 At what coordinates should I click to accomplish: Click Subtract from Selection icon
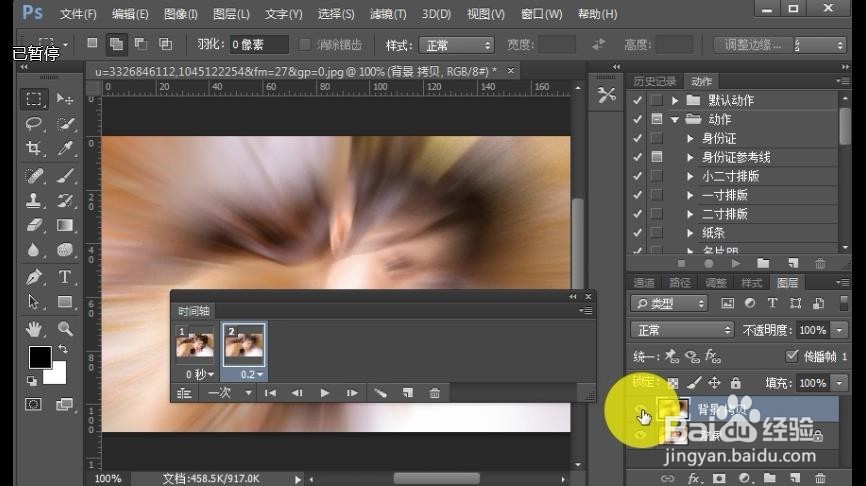[x=141, y=44]
